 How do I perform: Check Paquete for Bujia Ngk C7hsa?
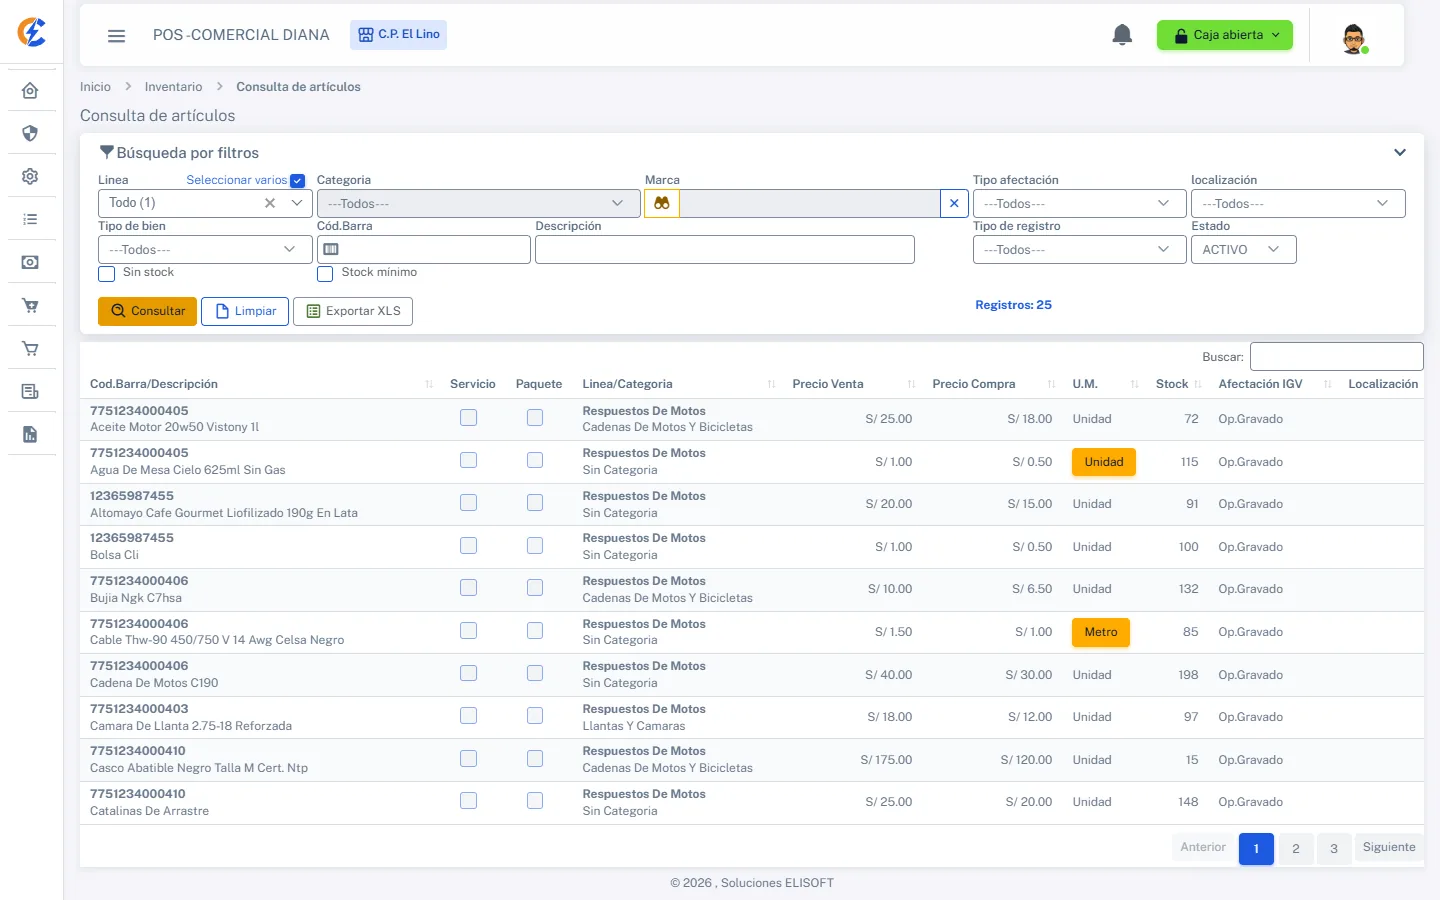pyautogui.click(x=535, y=588)
